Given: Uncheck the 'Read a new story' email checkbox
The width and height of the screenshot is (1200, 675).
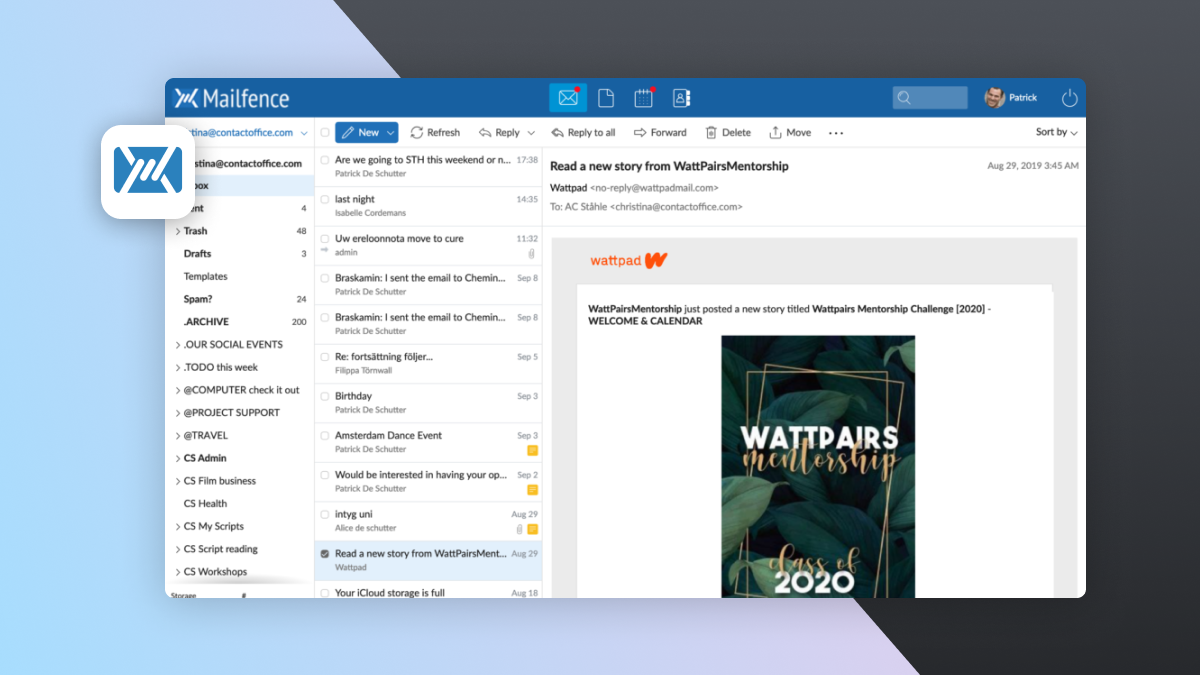Looking at the screenshot, I should click(x=325, y=553).
